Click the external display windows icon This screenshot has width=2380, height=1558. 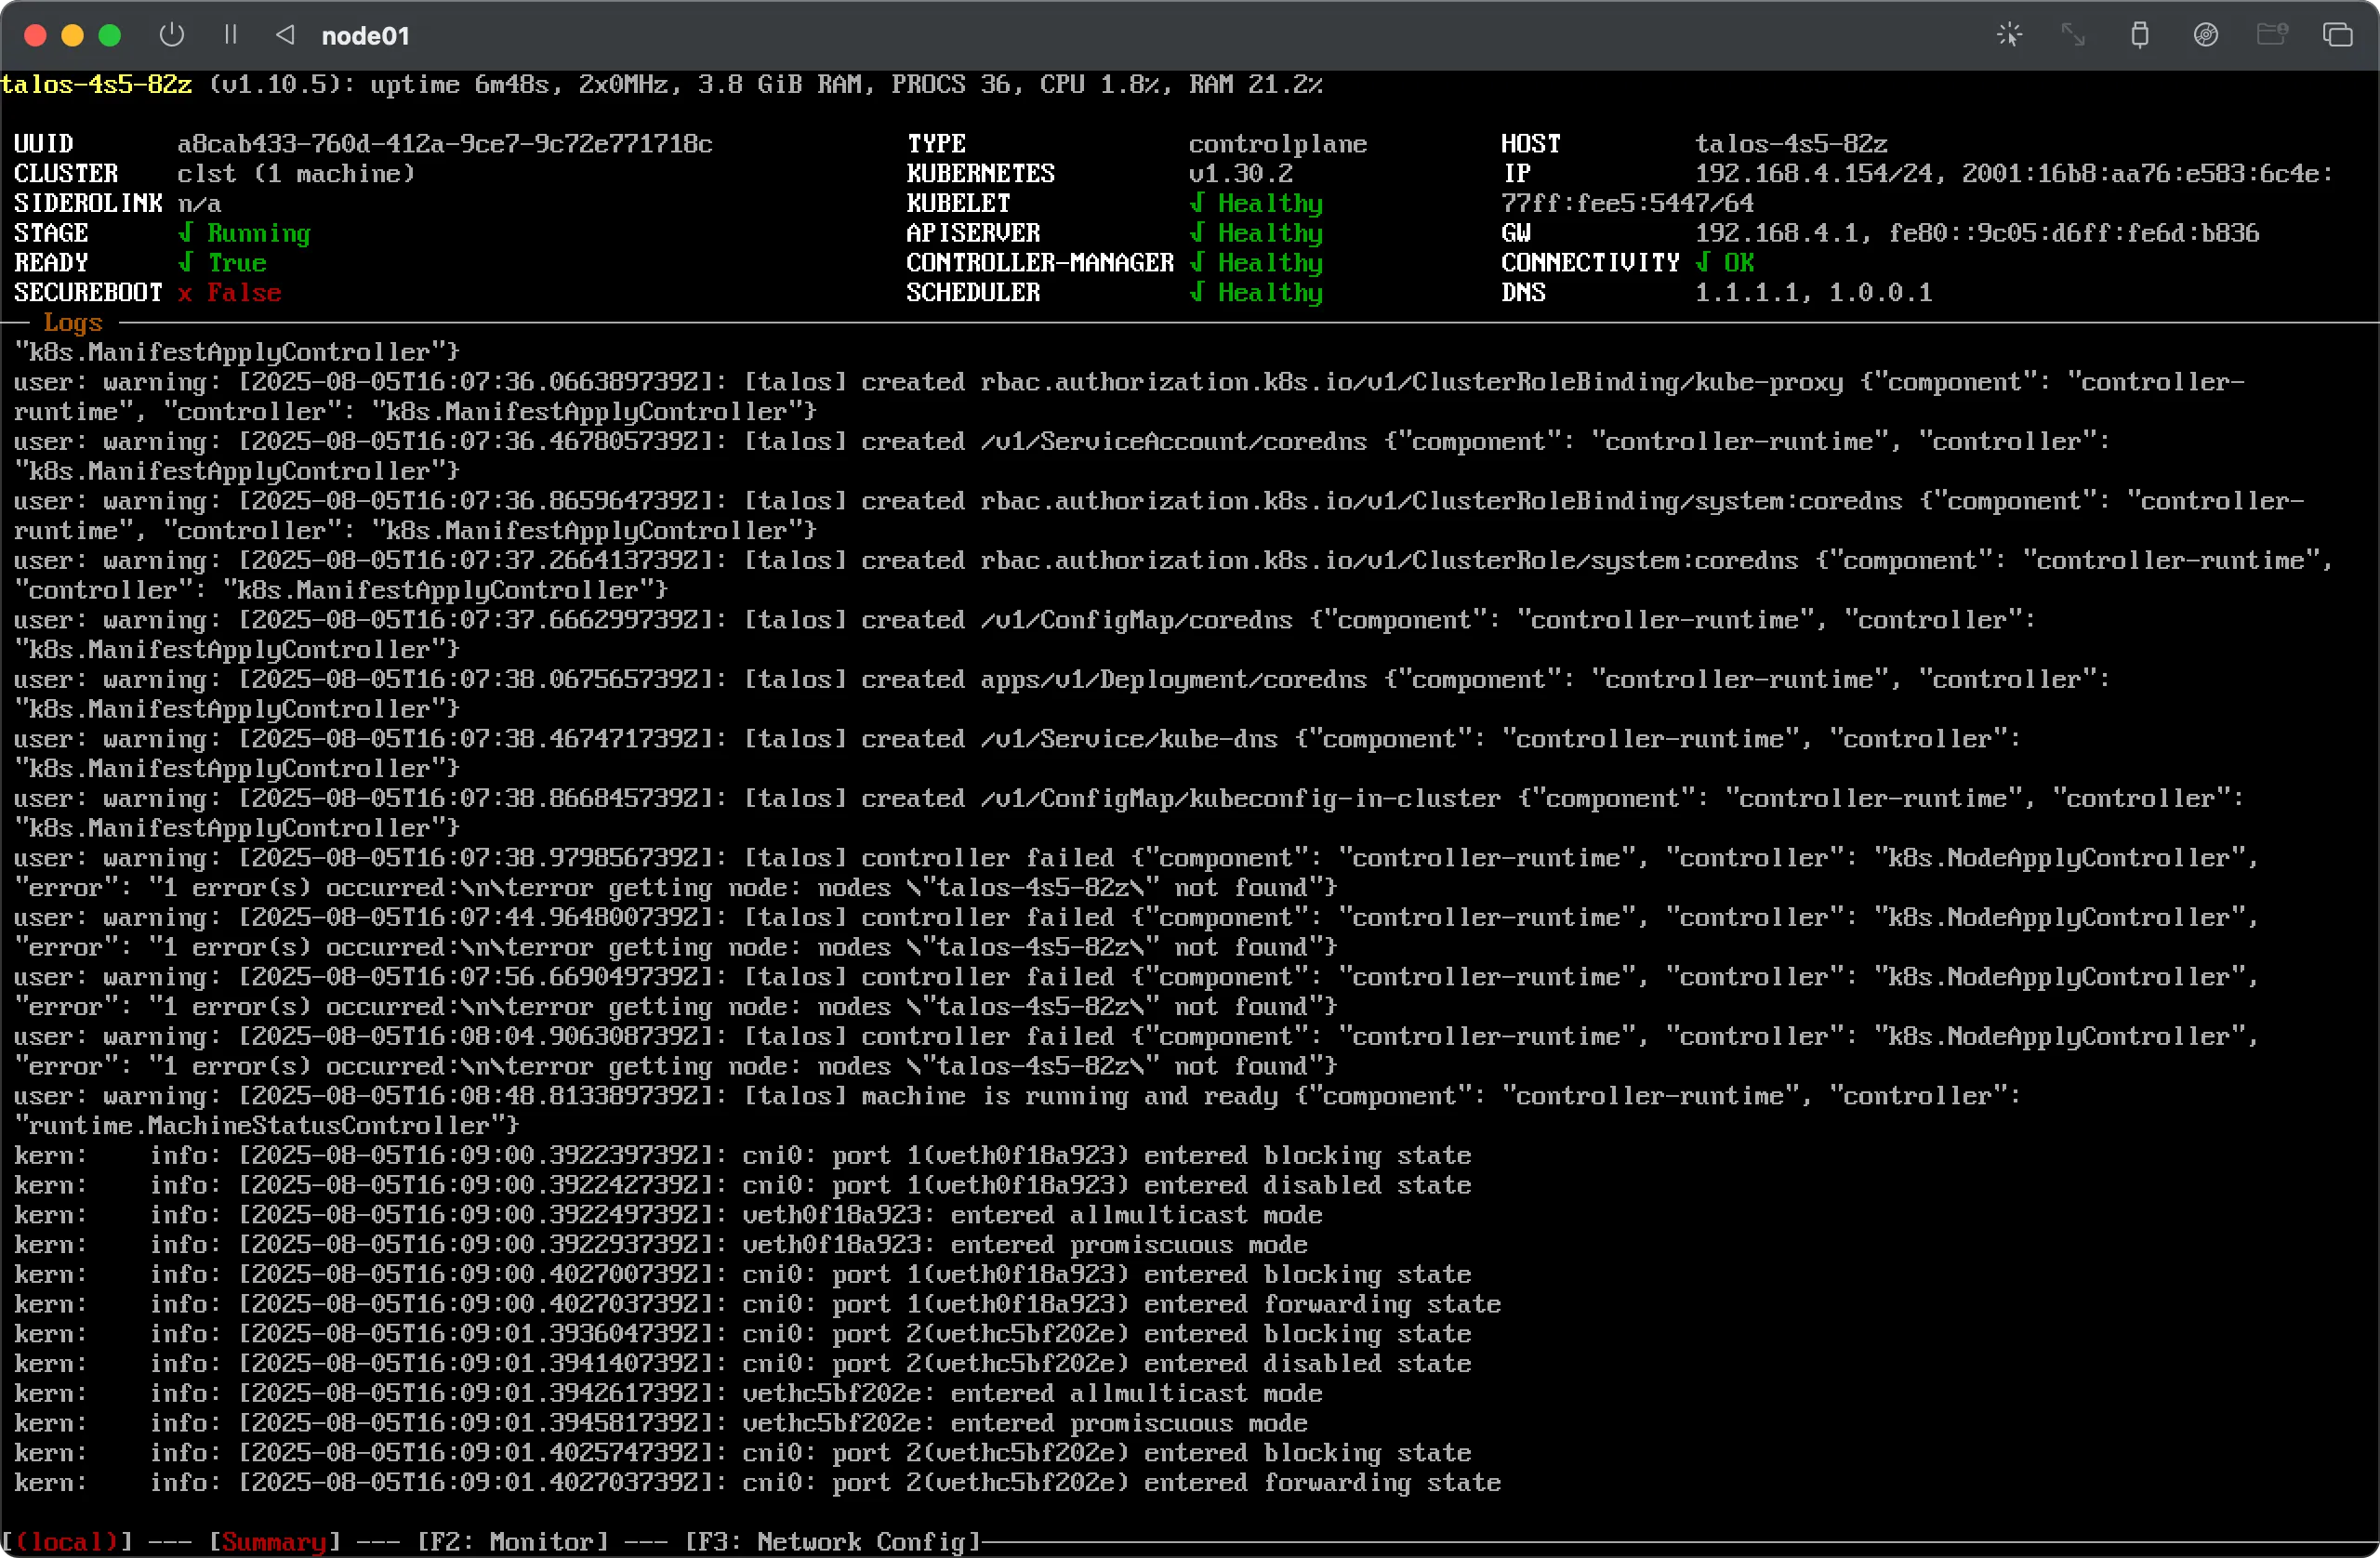pos(2339,34)
